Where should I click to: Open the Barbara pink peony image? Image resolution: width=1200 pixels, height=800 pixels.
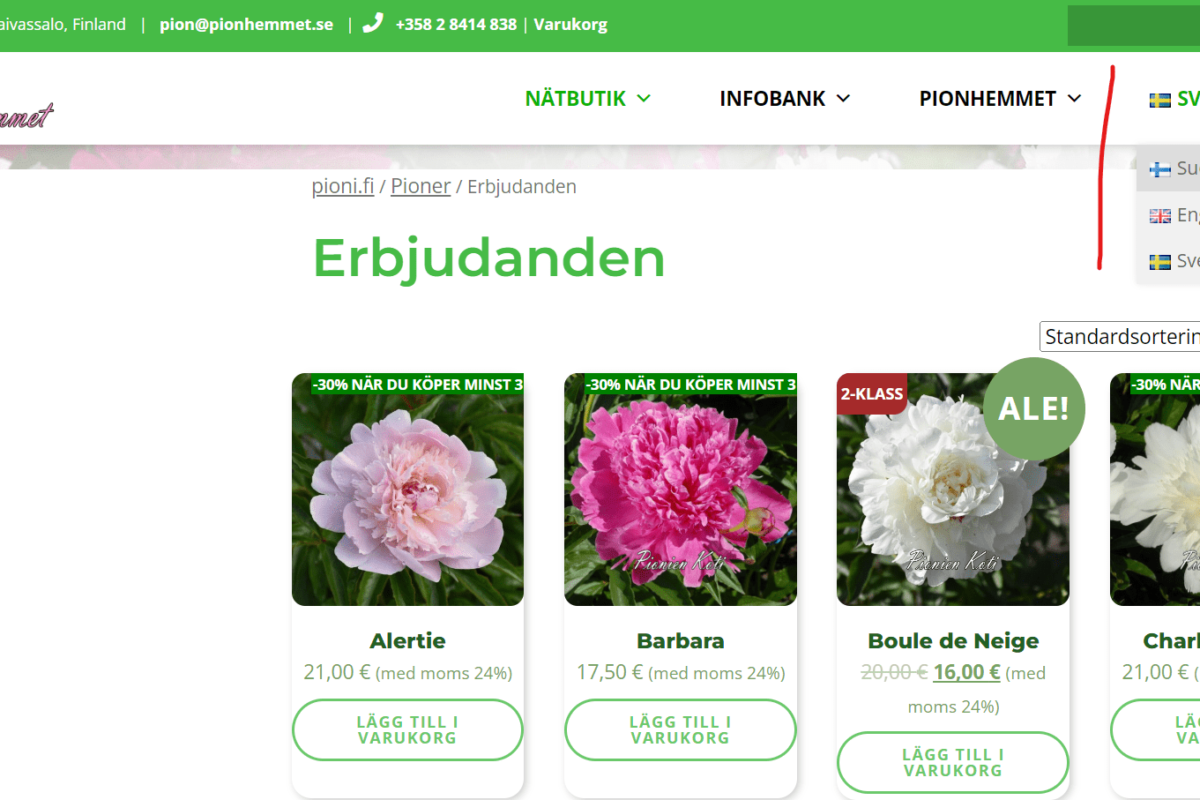point(680,490)
